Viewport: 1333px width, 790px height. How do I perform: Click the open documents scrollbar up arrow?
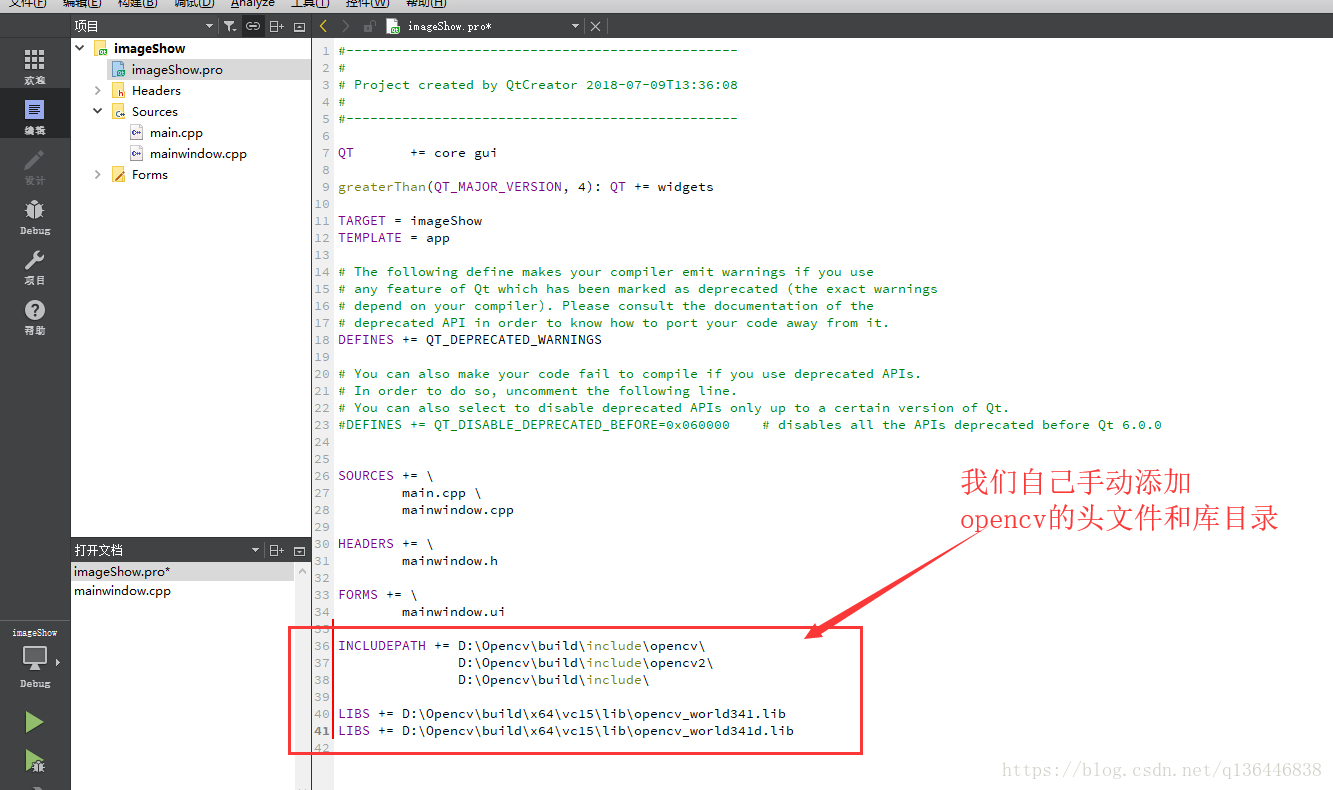302,571
